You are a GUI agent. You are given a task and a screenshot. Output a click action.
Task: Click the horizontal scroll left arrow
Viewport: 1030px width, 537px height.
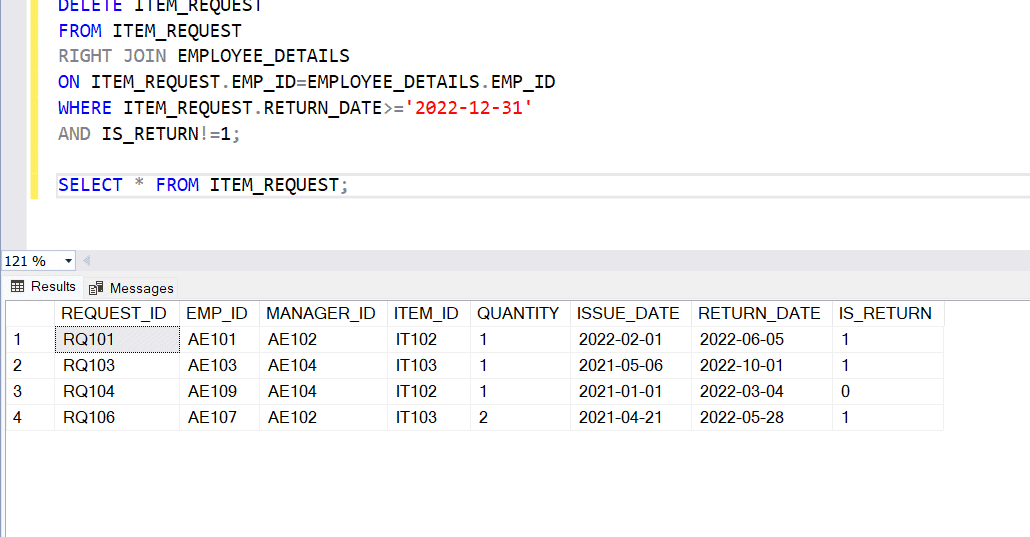point(86,261)
